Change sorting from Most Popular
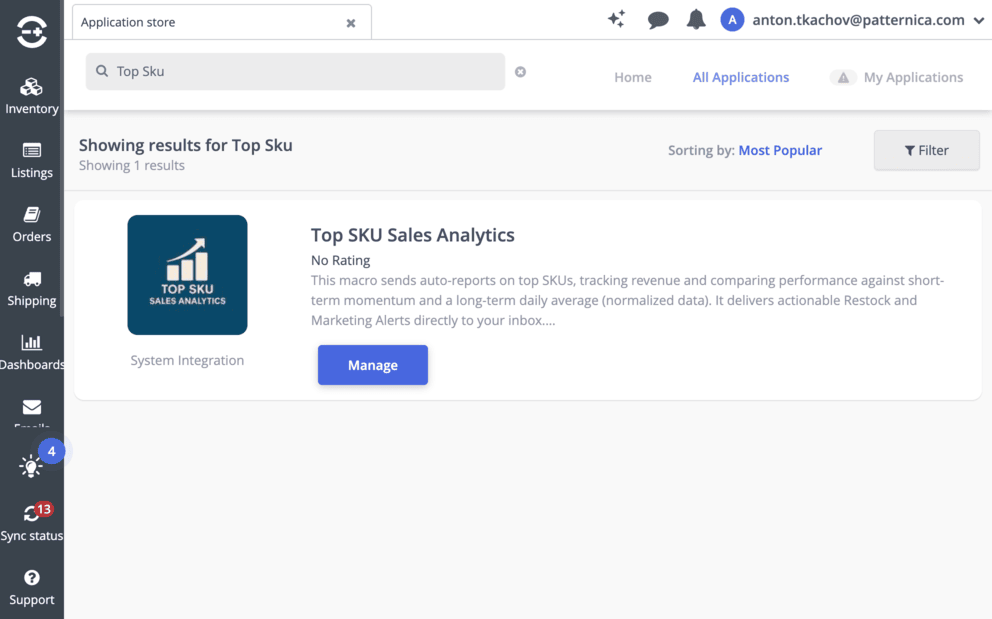992x619 pixels. (x=780, y=150)
